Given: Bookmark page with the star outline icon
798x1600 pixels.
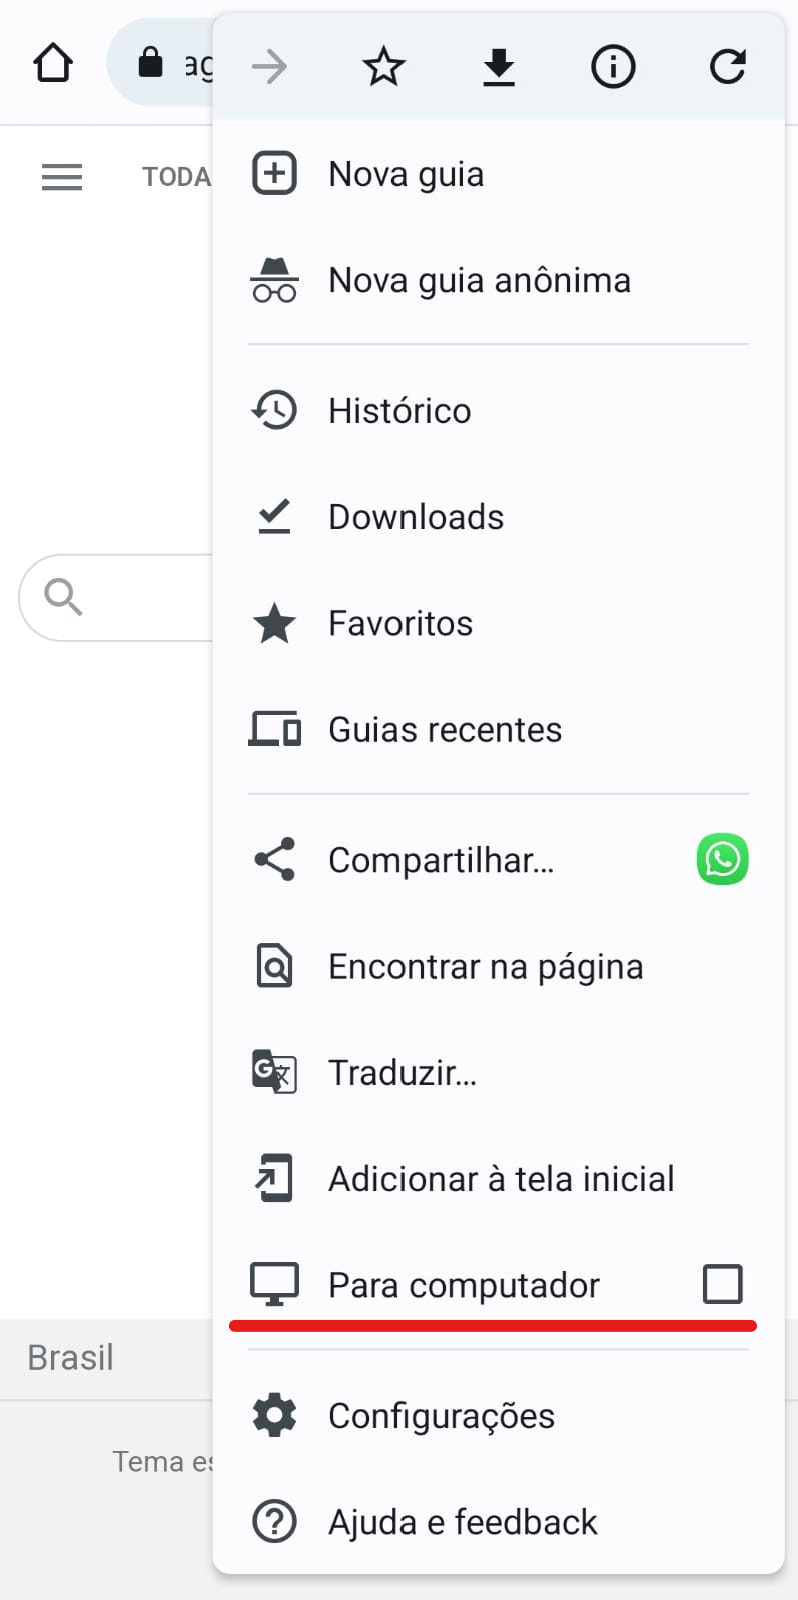Looking at the screenshot, I should [384, 67].
